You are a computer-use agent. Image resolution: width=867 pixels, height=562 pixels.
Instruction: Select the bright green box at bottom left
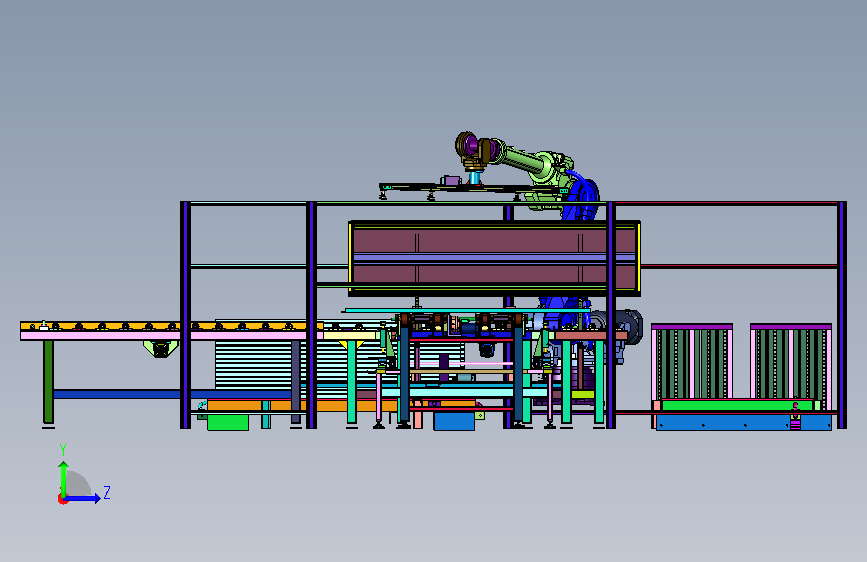[228, 422]
